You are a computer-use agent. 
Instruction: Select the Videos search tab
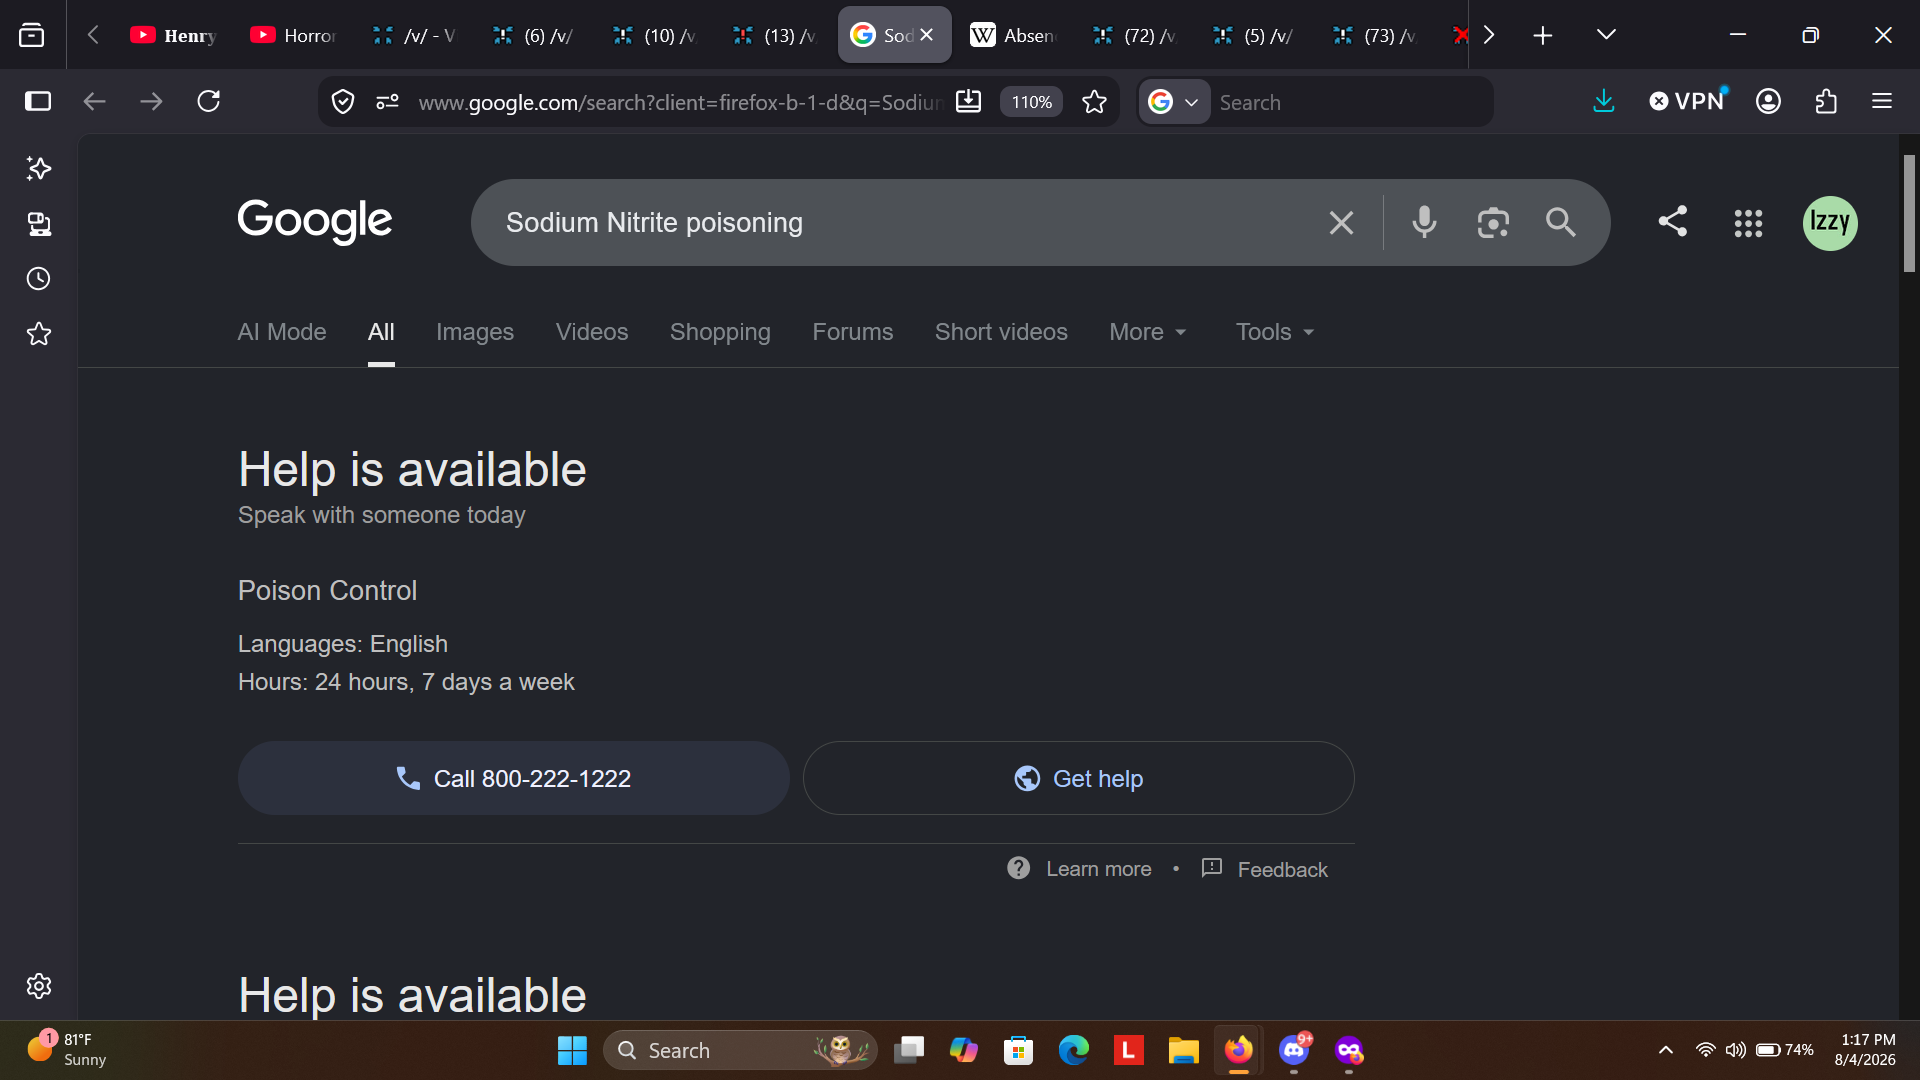click(592, 332)
